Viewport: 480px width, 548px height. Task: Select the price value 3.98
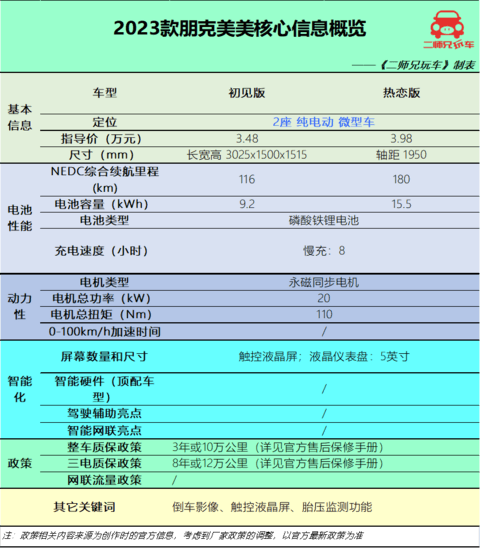[x=401, y=139]
